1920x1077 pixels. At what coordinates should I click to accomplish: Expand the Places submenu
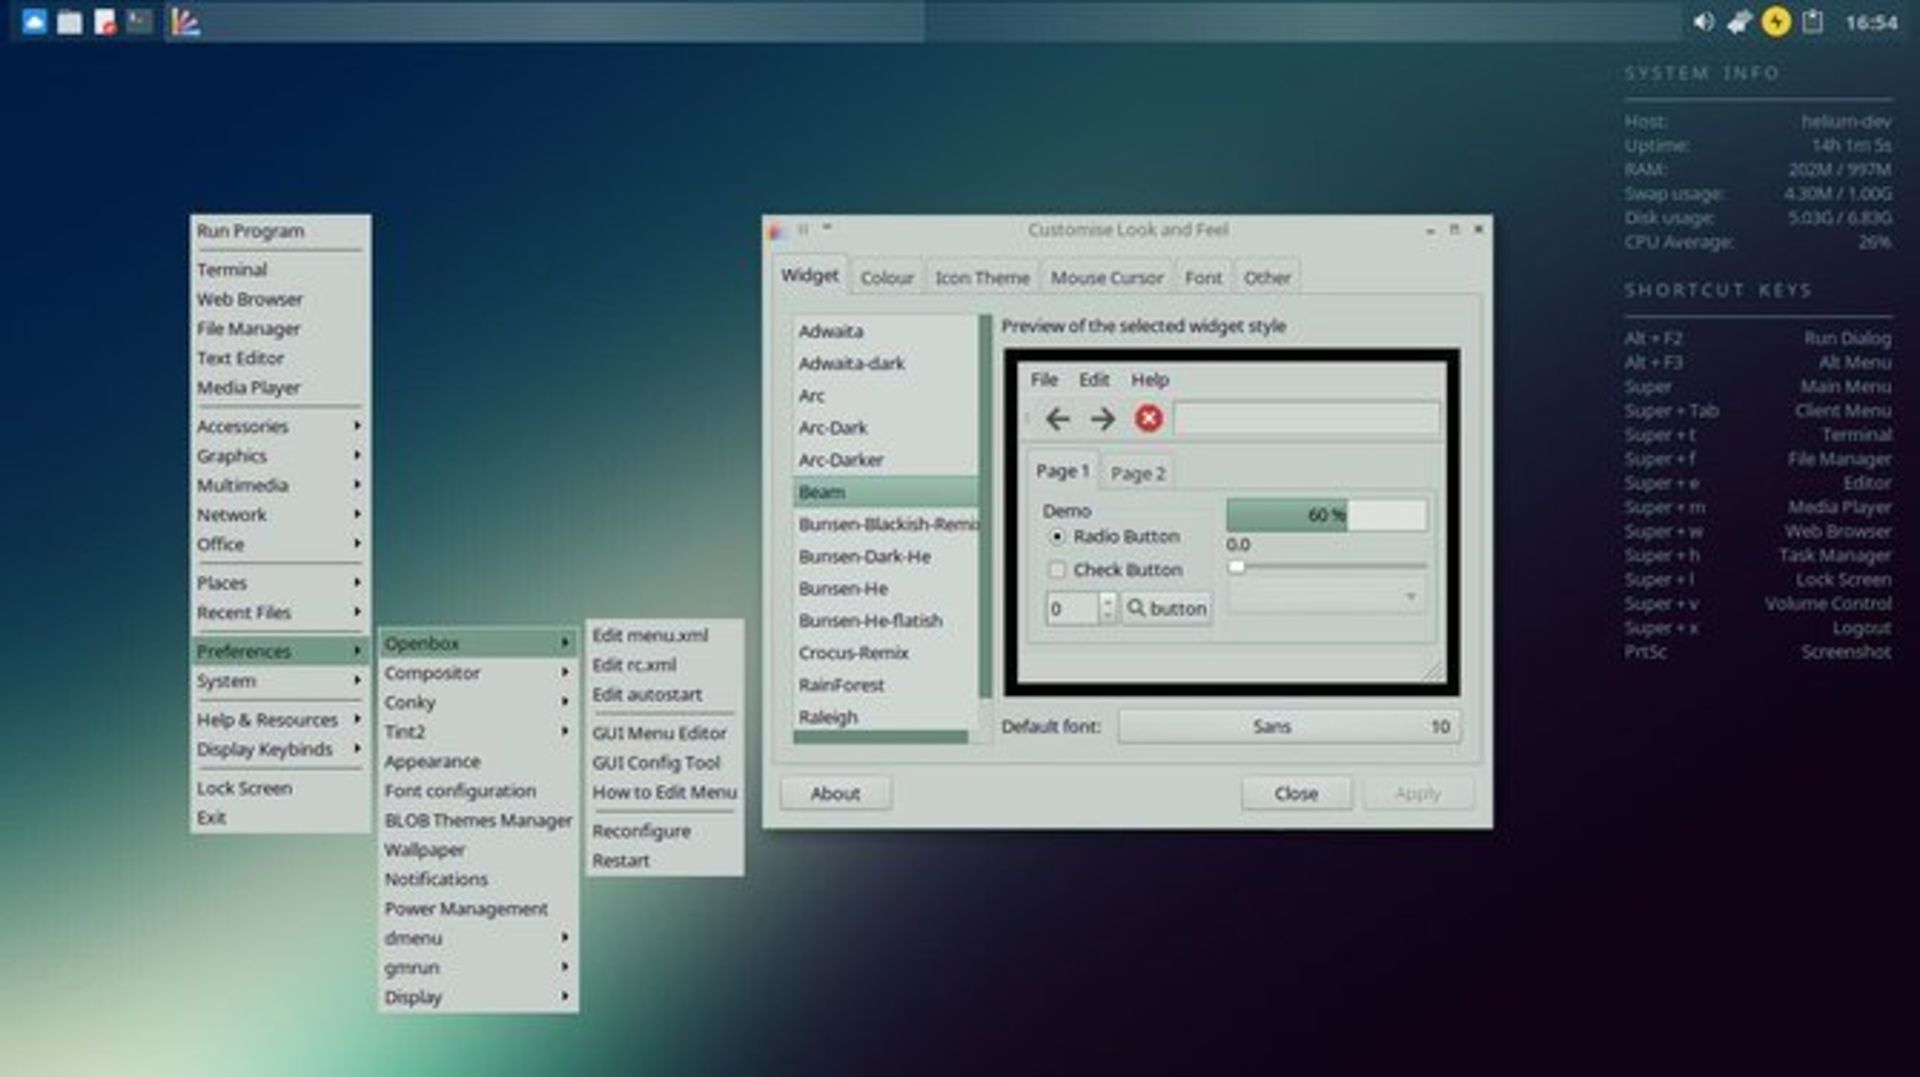pyautogui.click(x=278, y=583)
